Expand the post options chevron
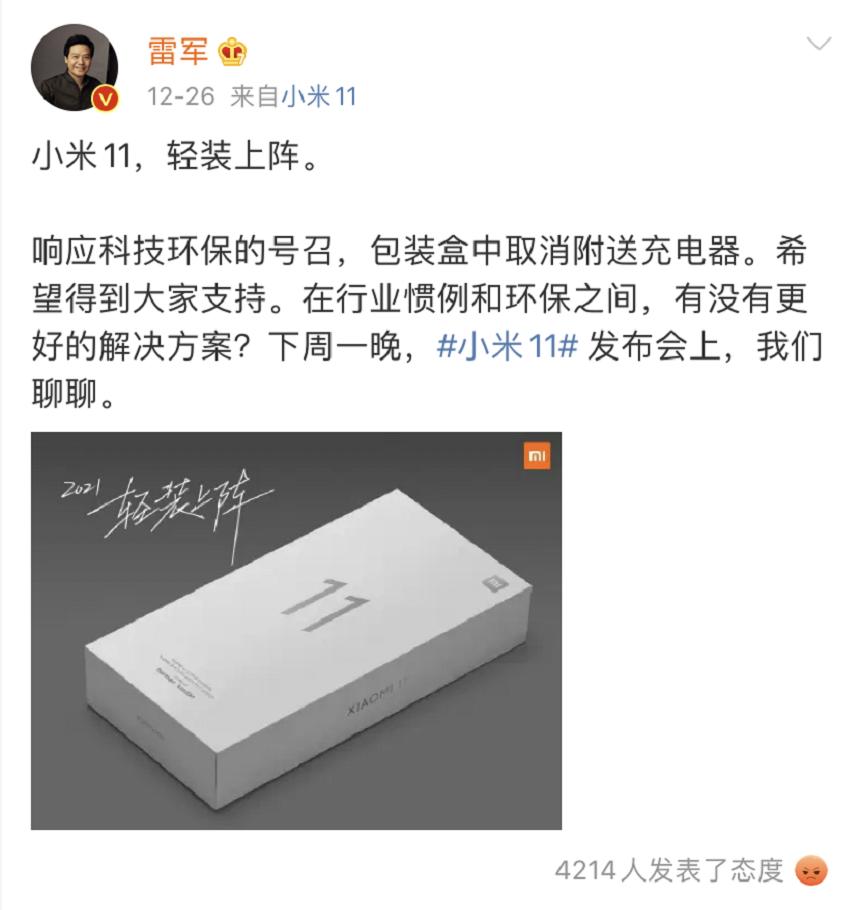Image resolution: width=858 pixels, height=910 pixels. click(819, 44)
